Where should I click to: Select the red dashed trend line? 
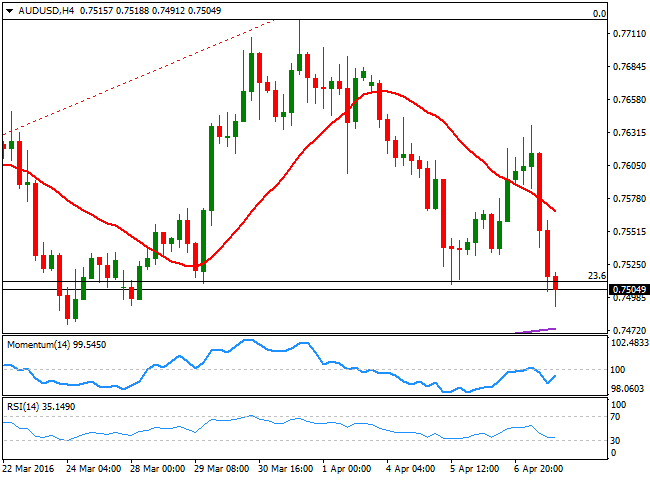tap(138, 77)
